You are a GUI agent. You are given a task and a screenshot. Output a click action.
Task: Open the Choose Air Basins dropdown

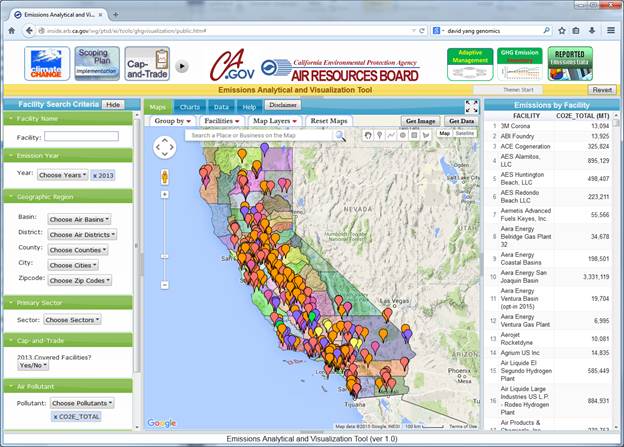pos(79,219)
